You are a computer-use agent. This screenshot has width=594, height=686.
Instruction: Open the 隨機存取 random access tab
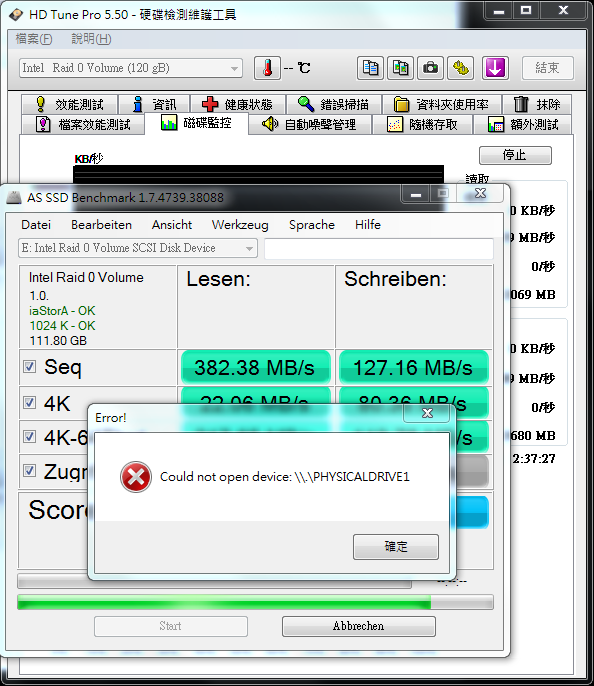coord(423,125)
